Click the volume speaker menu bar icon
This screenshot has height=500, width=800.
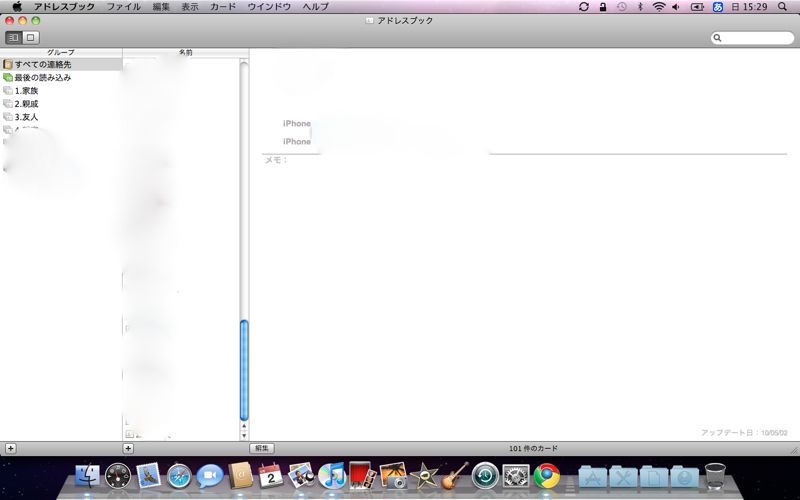(677, 7)
